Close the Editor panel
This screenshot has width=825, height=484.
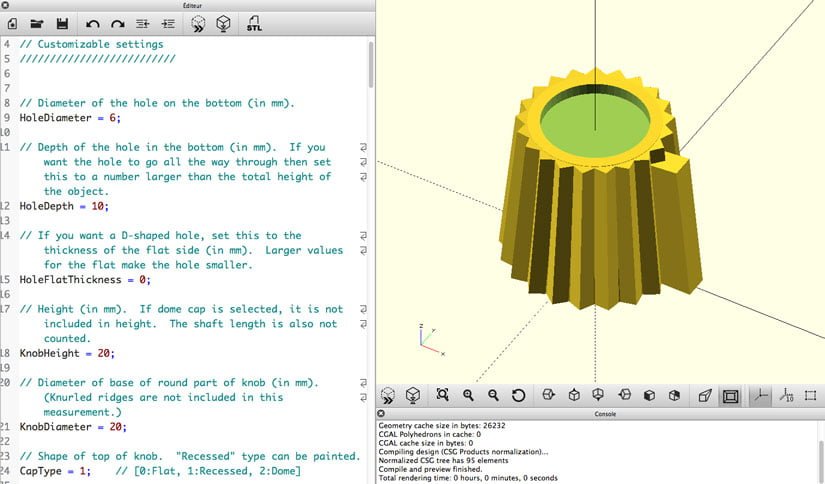coord(5,5)
